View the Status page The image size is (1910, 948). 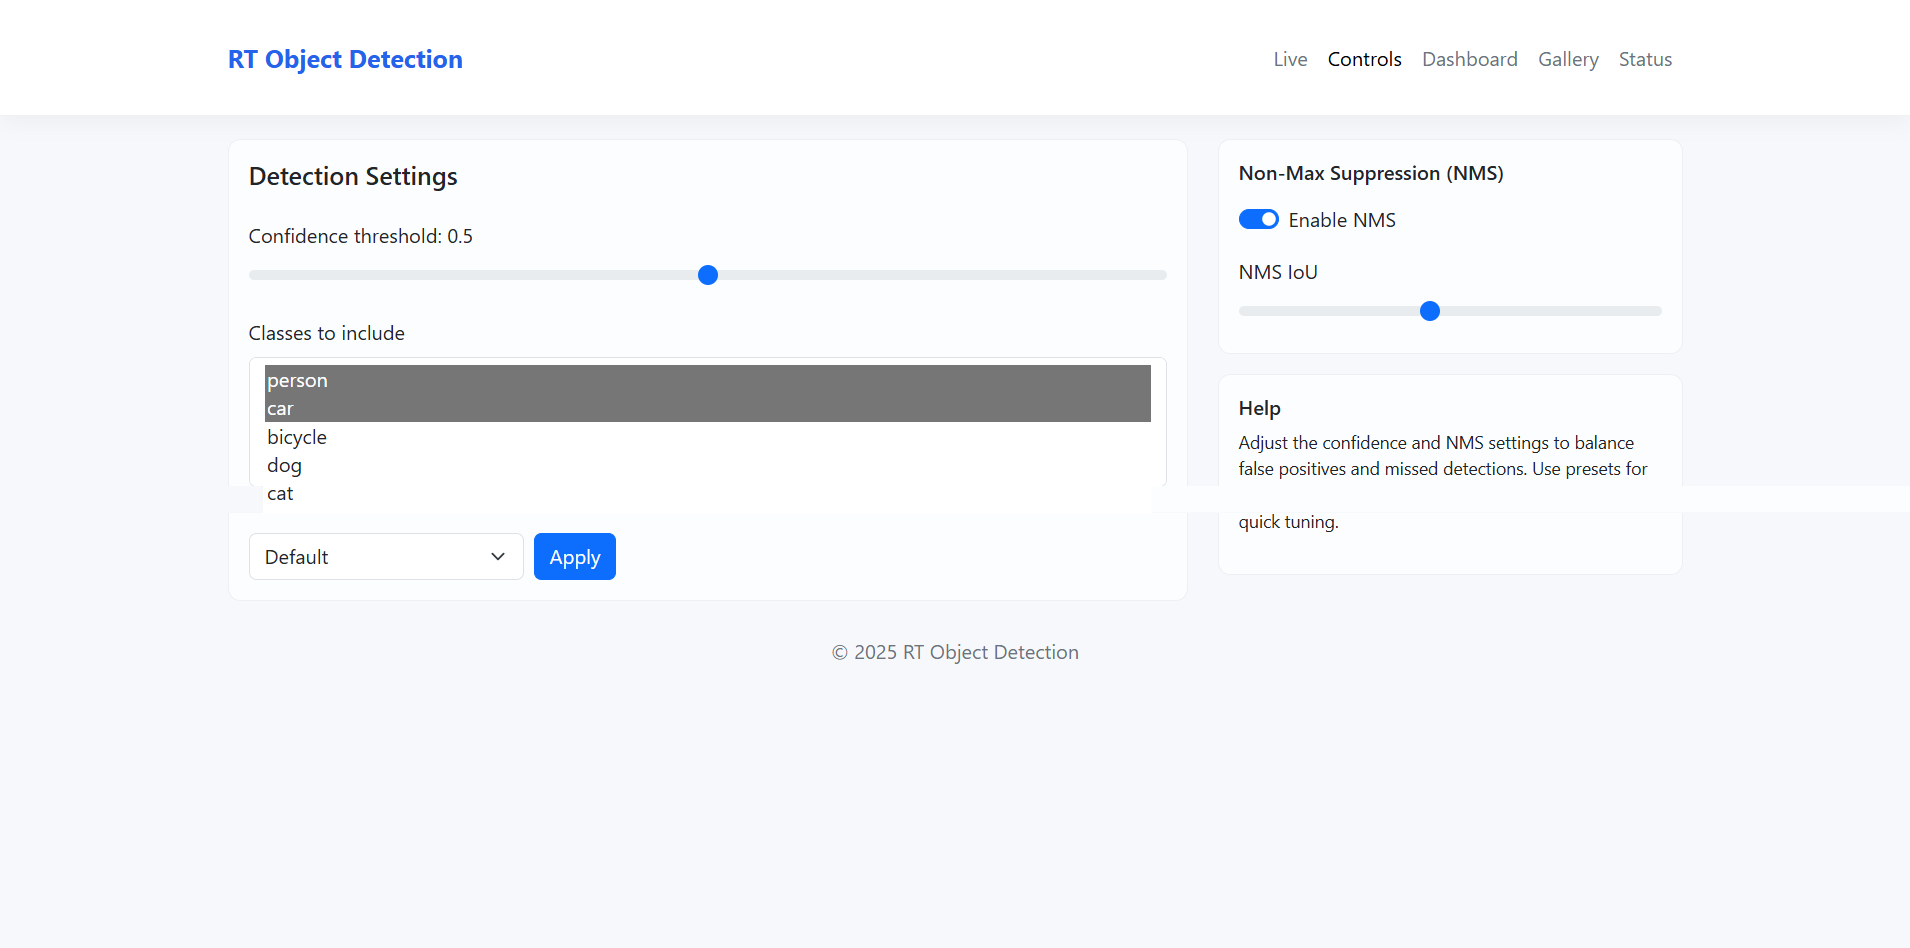click(x=1645, y=60)
